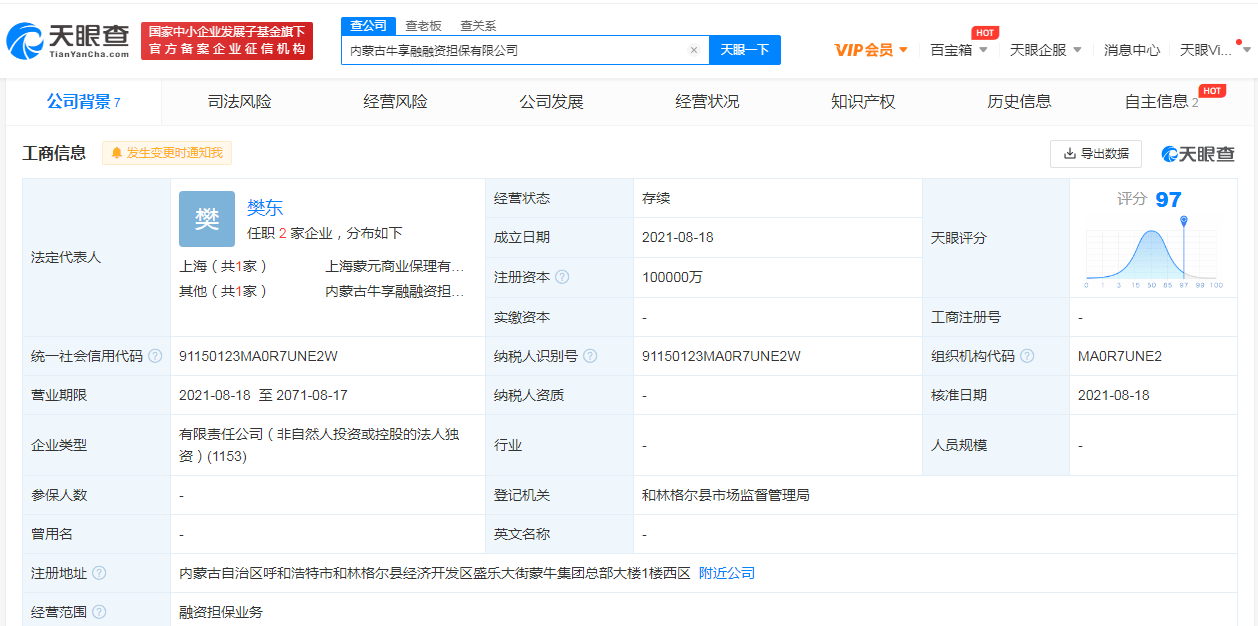Click help icon next to 注册地址
The width and height of the screenshot is (1258, 626).
point(99,573)
